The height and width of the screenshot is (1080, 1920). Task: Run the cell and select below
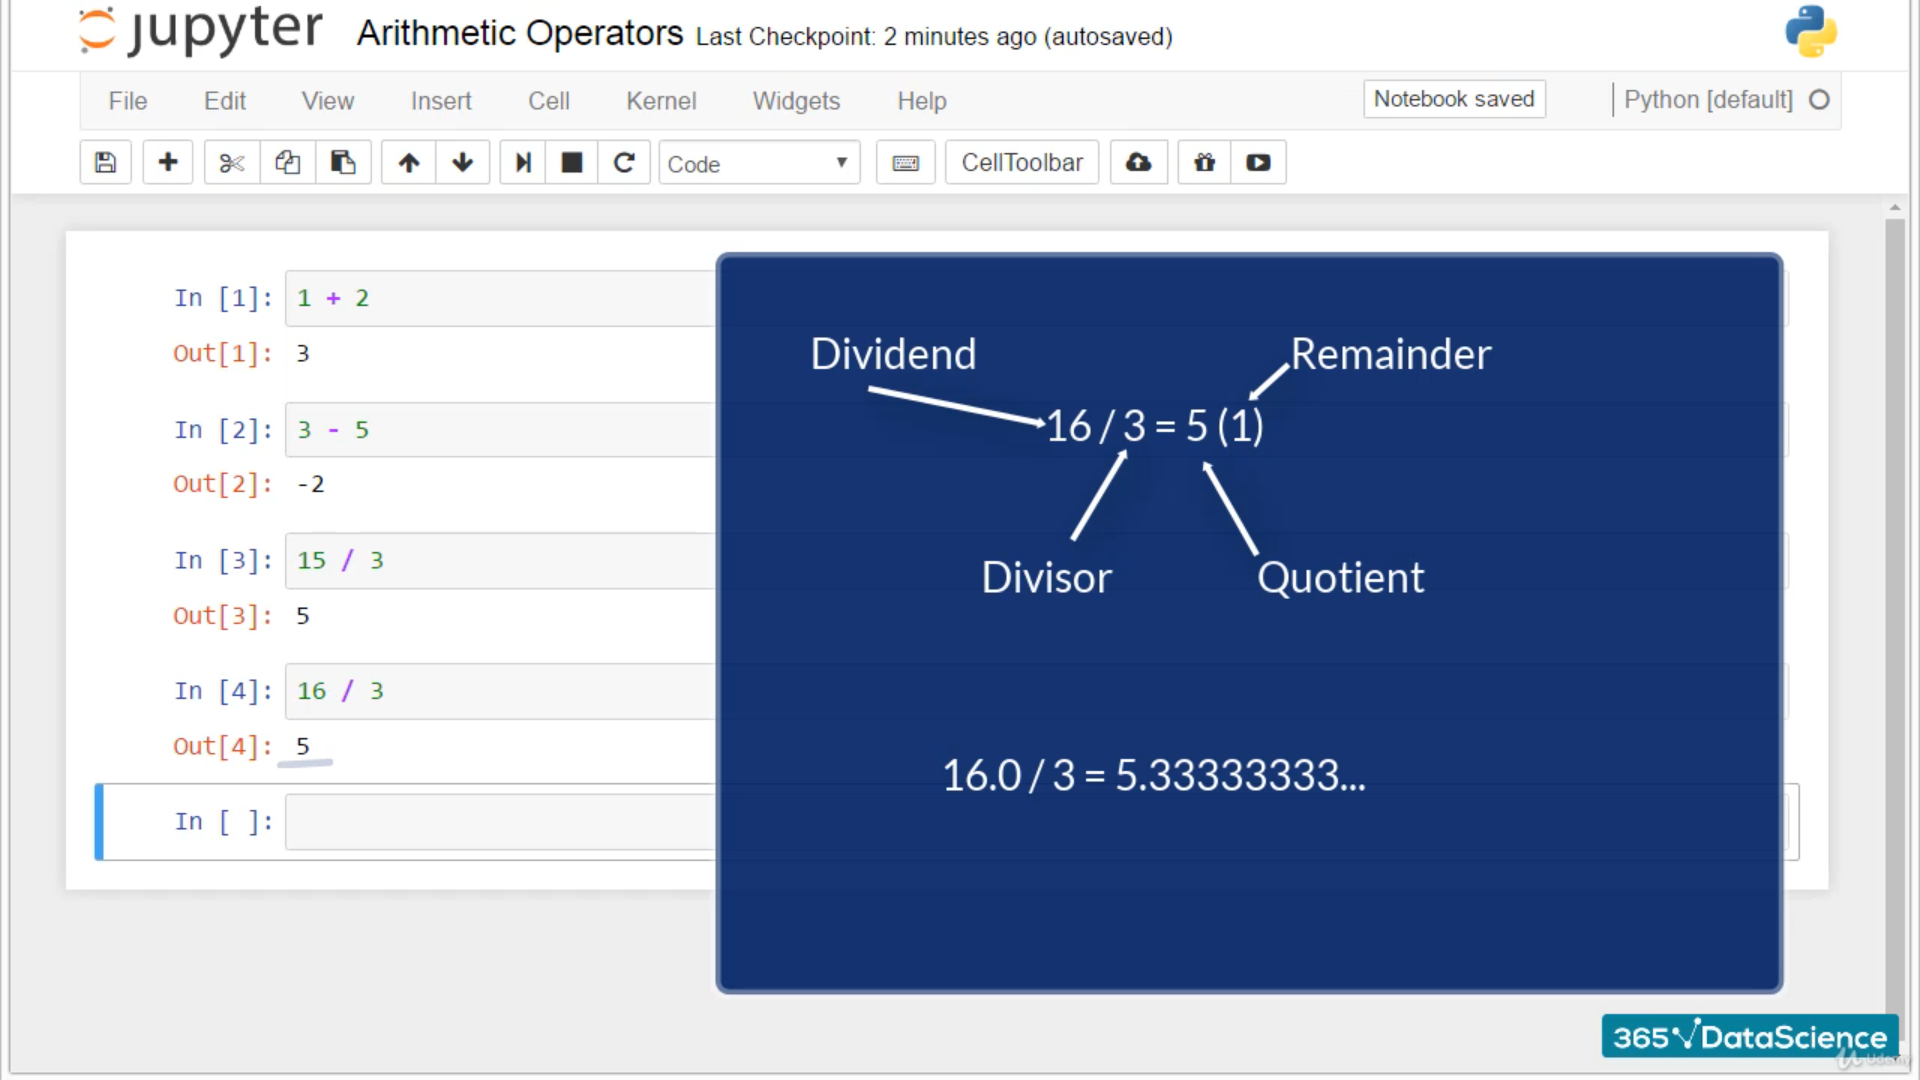522,163
